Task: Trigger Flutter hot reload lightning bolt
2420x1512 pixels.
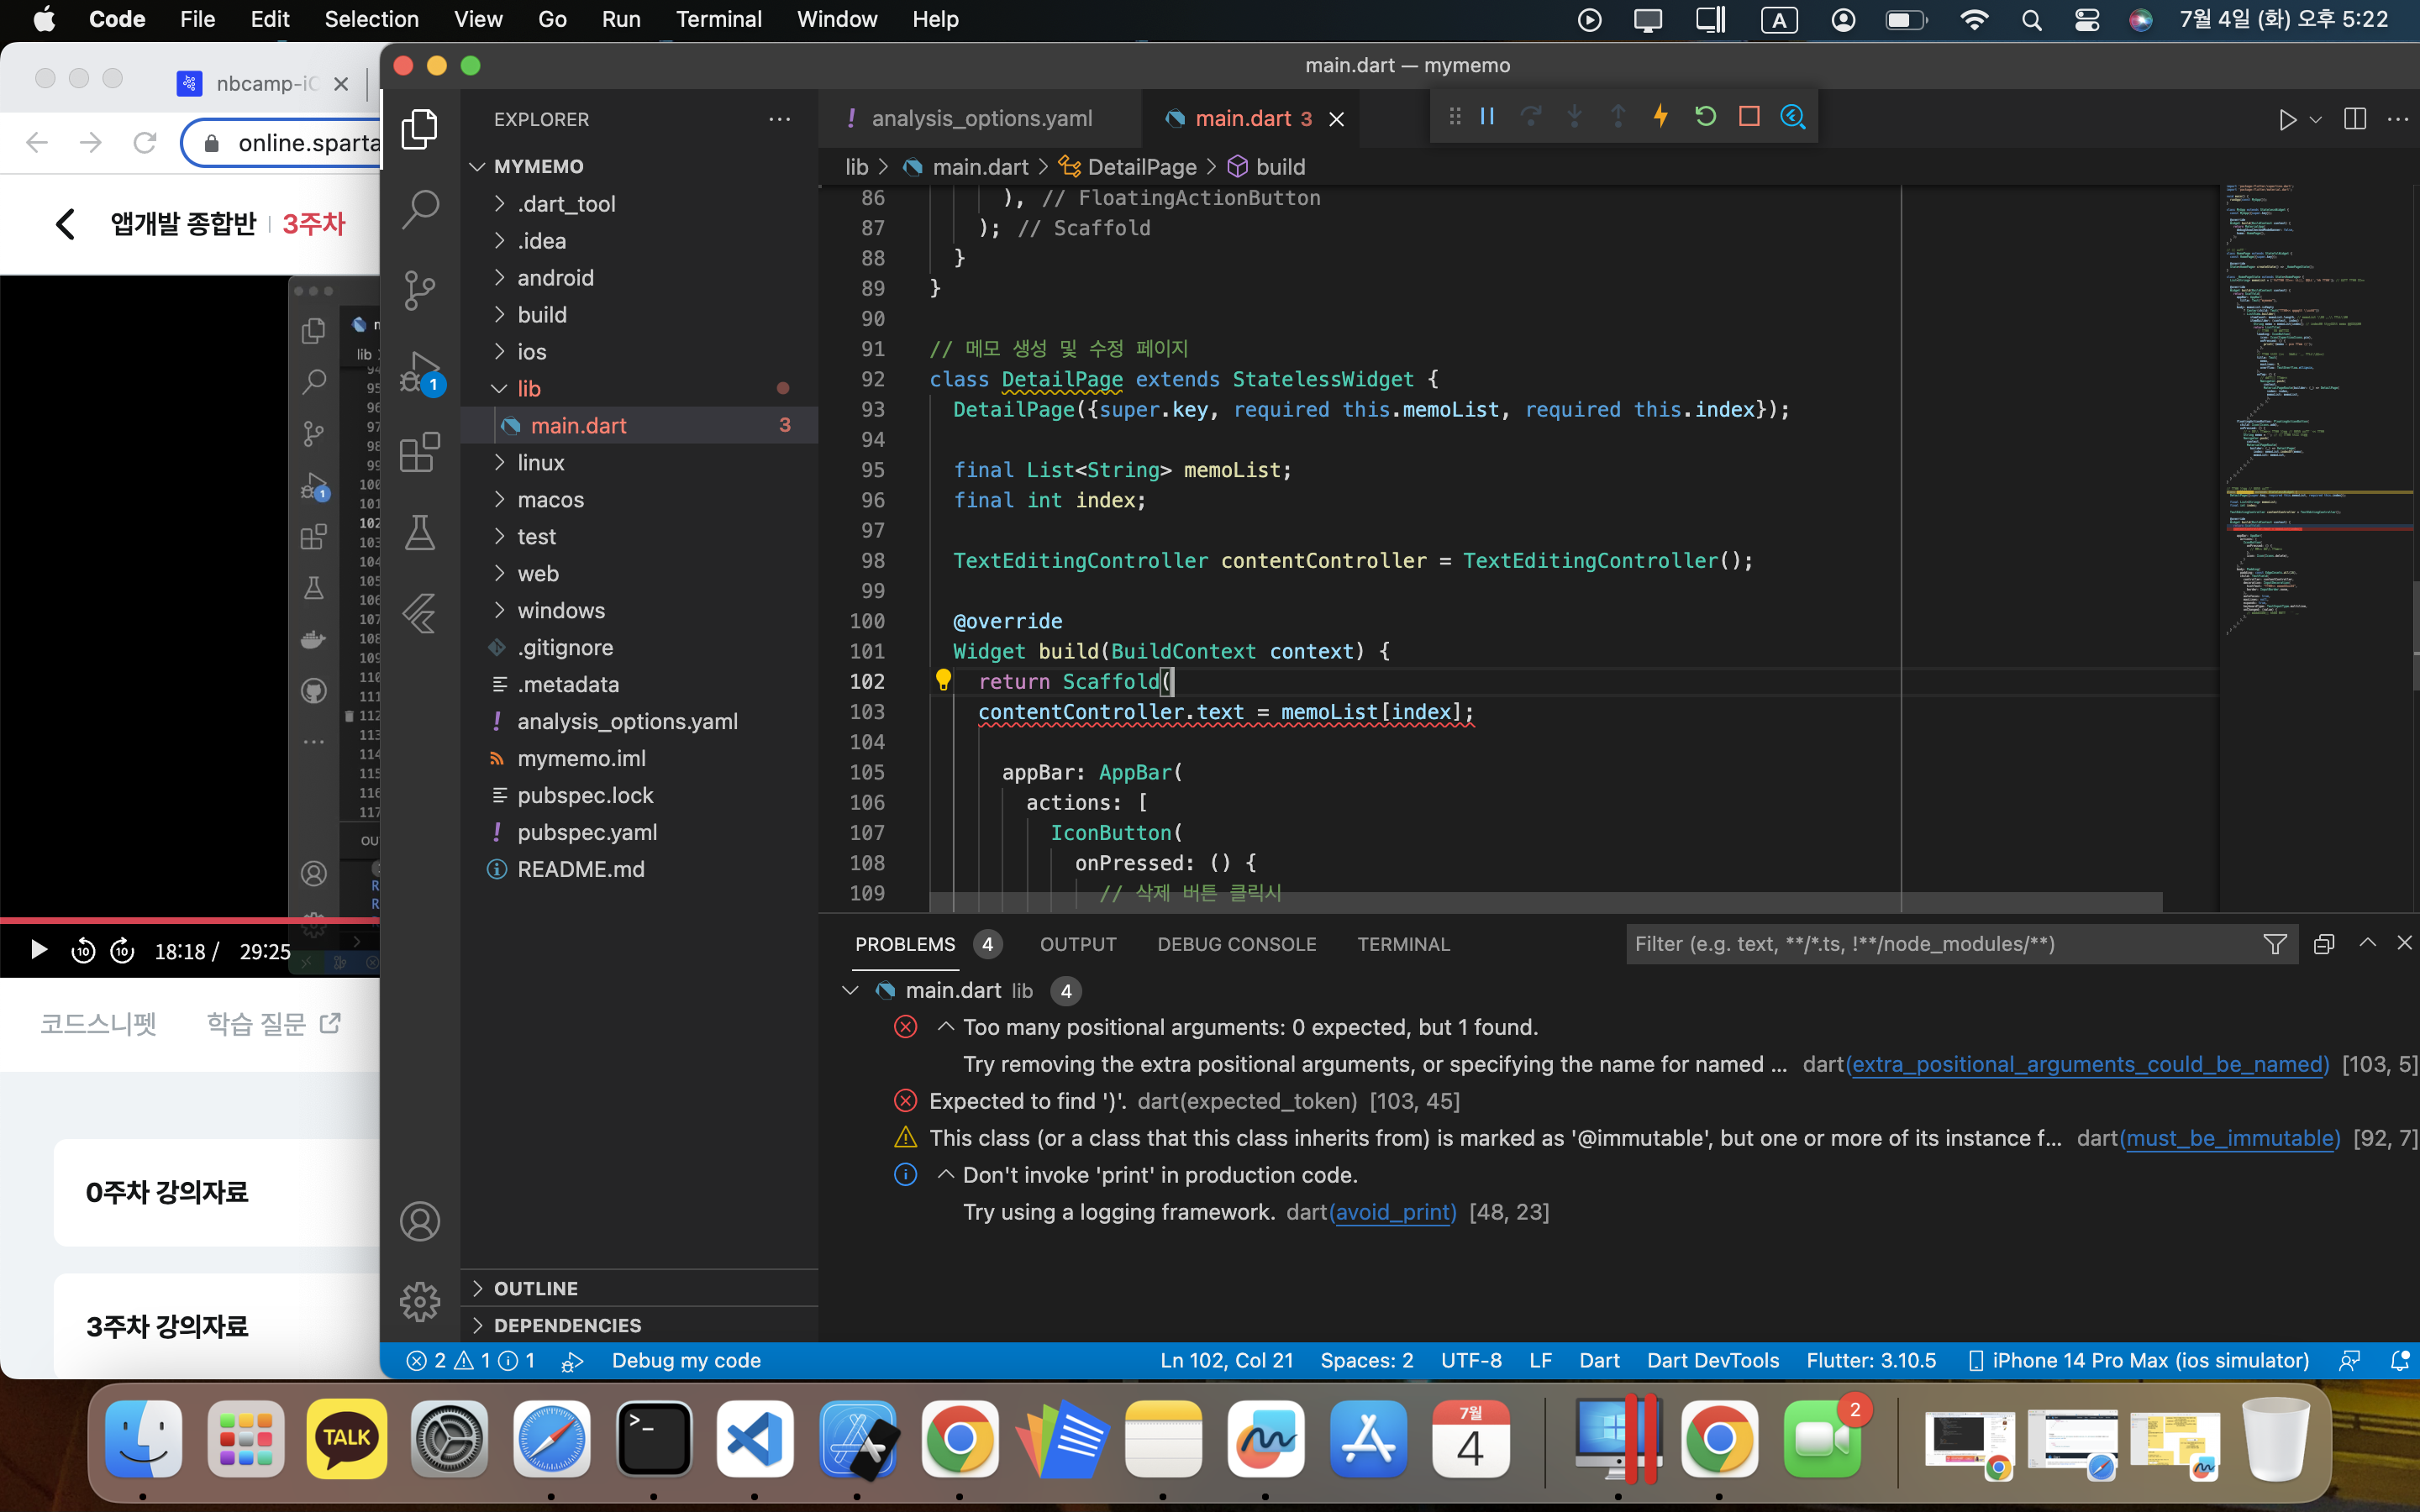Action: [x=1661, y=117]
